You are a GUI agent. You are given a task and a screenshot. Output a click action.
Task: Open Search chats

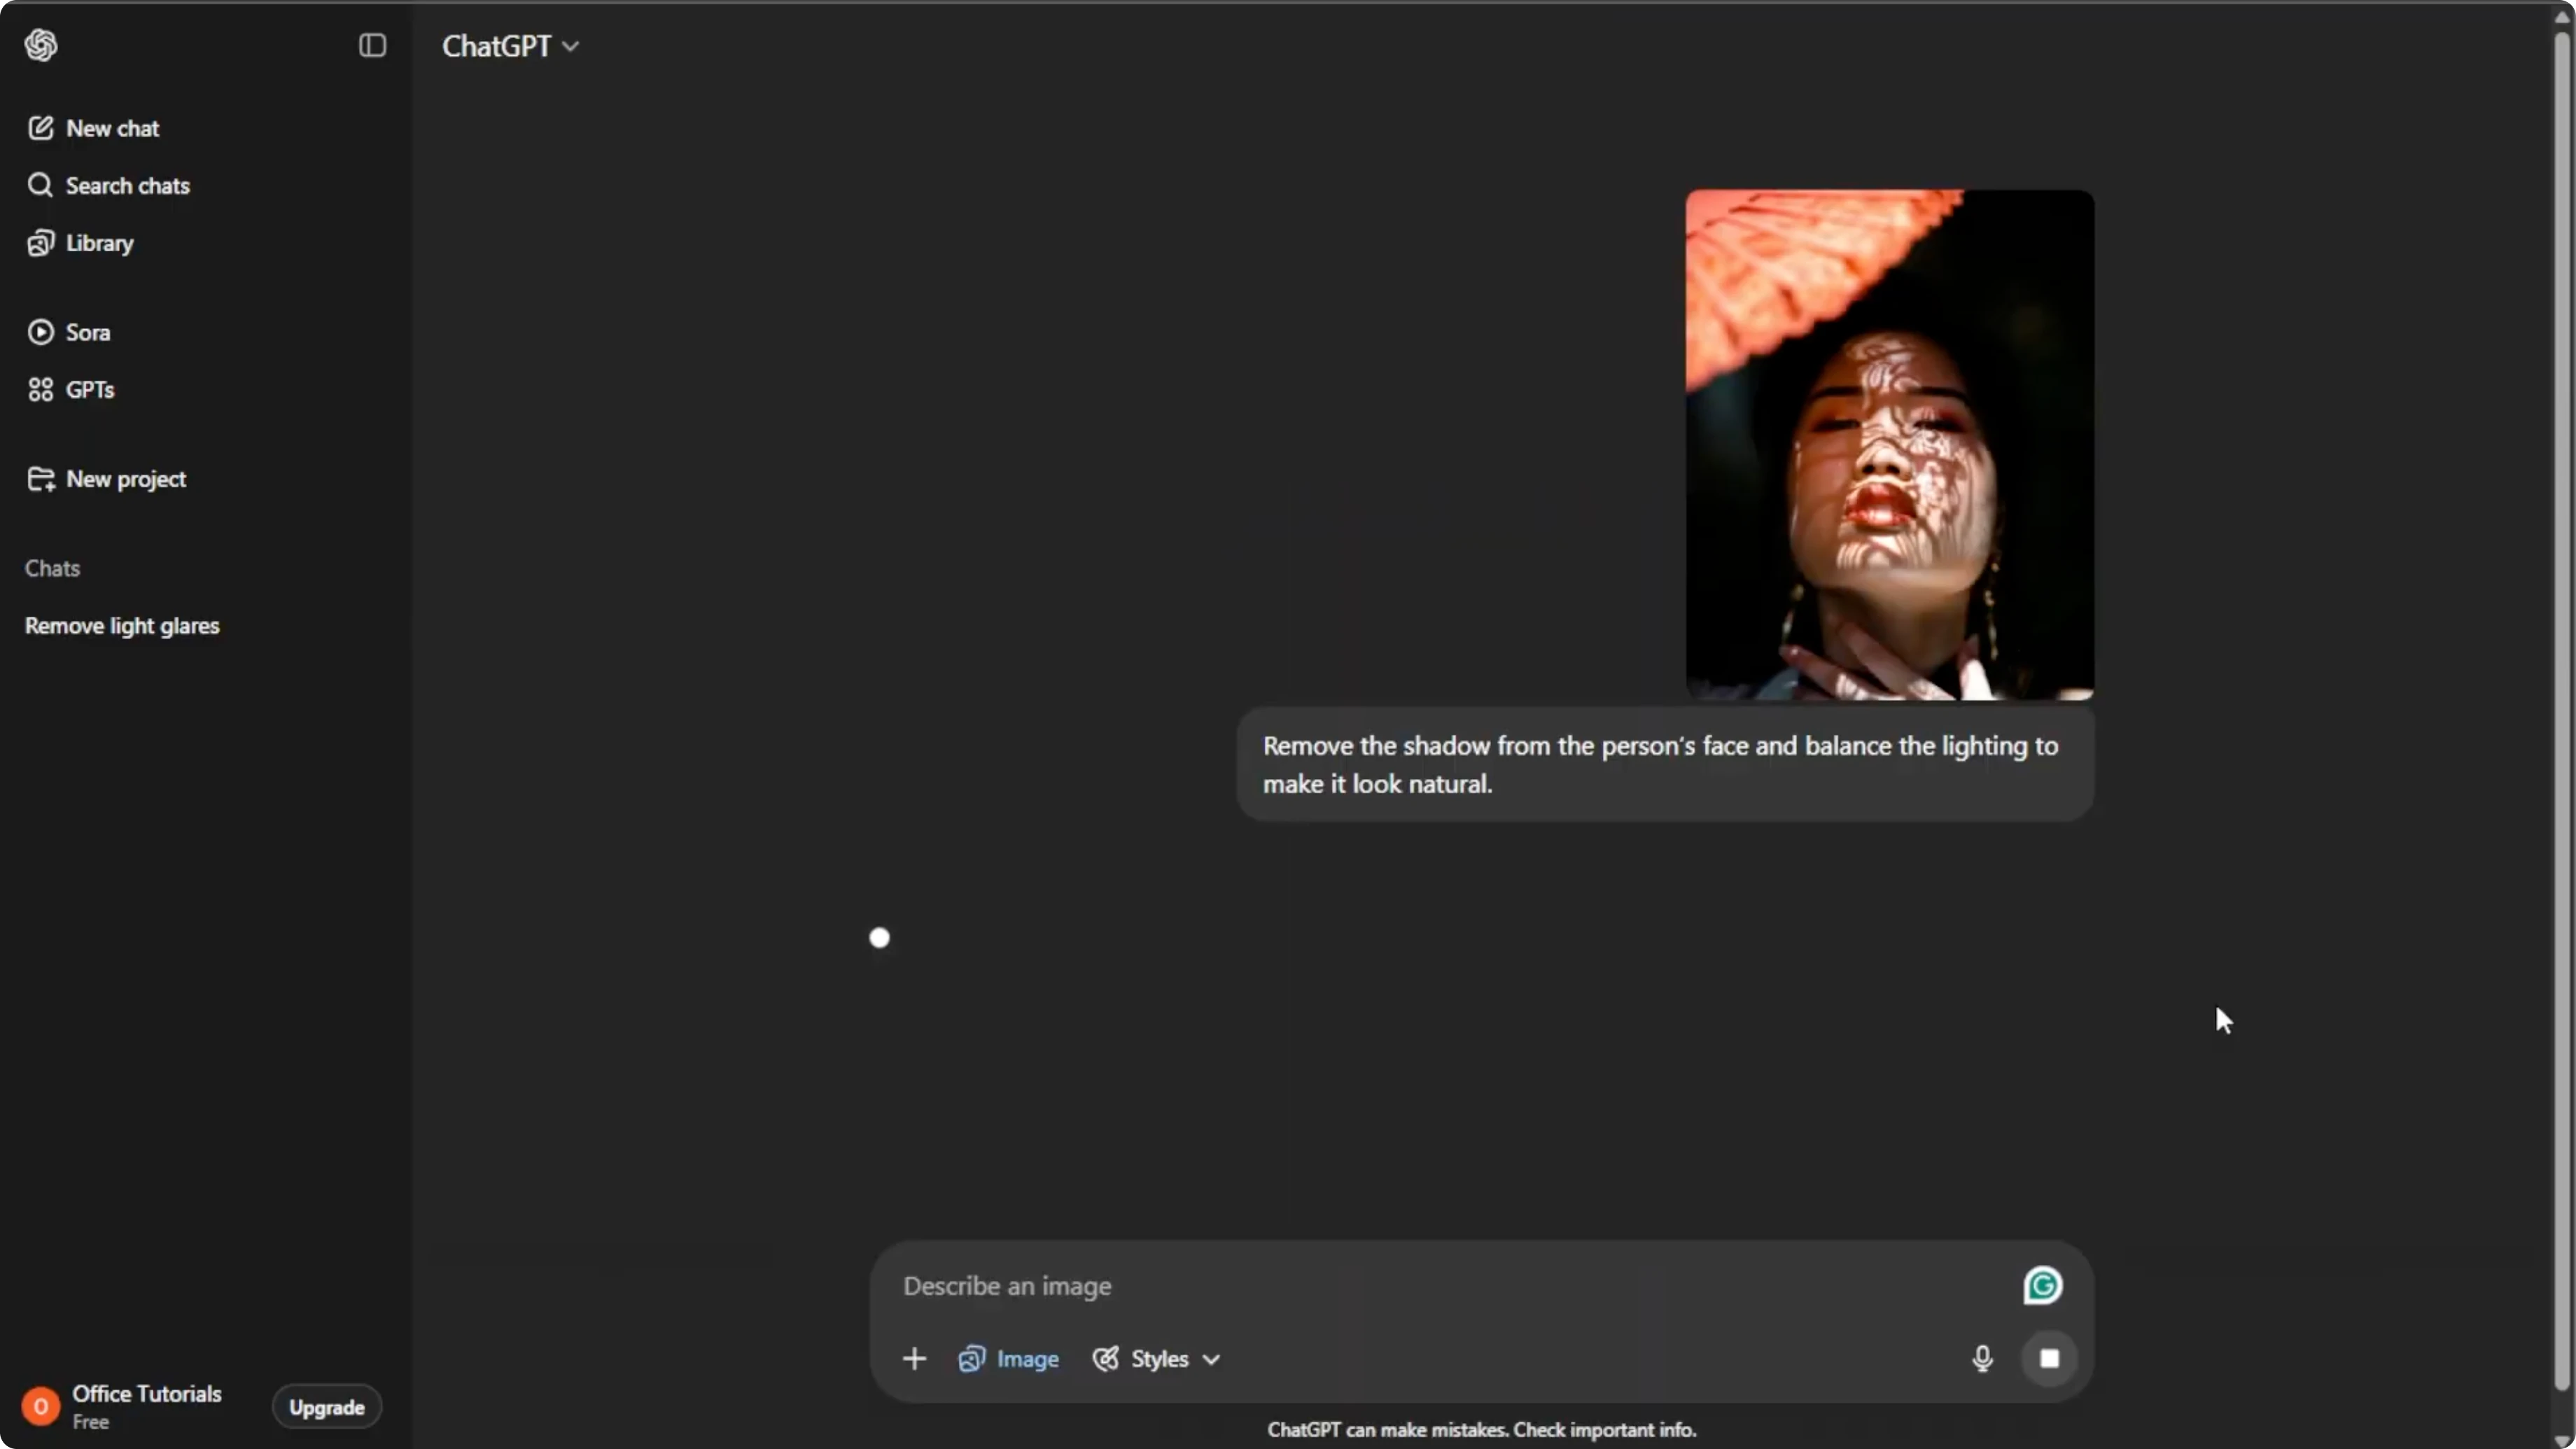pyautogui.click(x=108, y=186)
